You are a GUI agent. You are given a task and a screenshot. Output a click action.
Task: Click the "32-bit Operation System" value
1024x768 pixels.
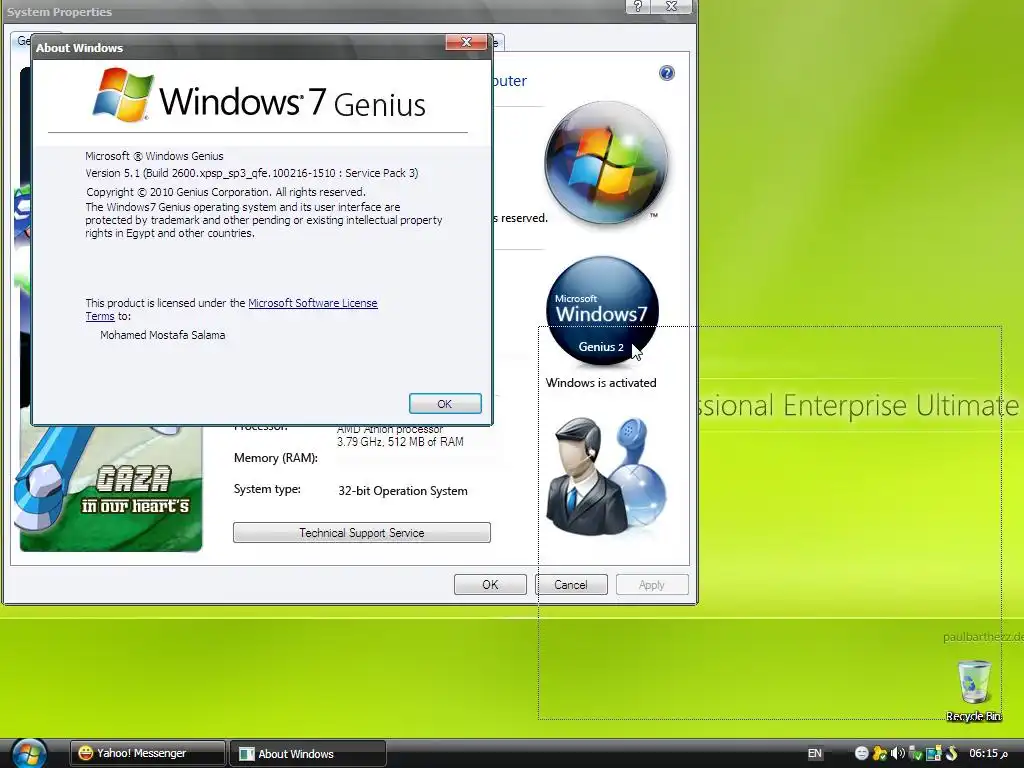point(403,490)
